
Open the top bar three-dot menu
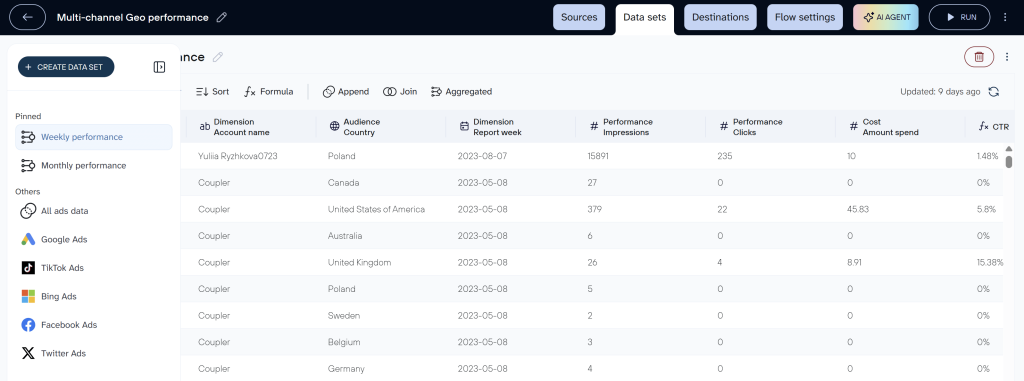pos(1006,18)
